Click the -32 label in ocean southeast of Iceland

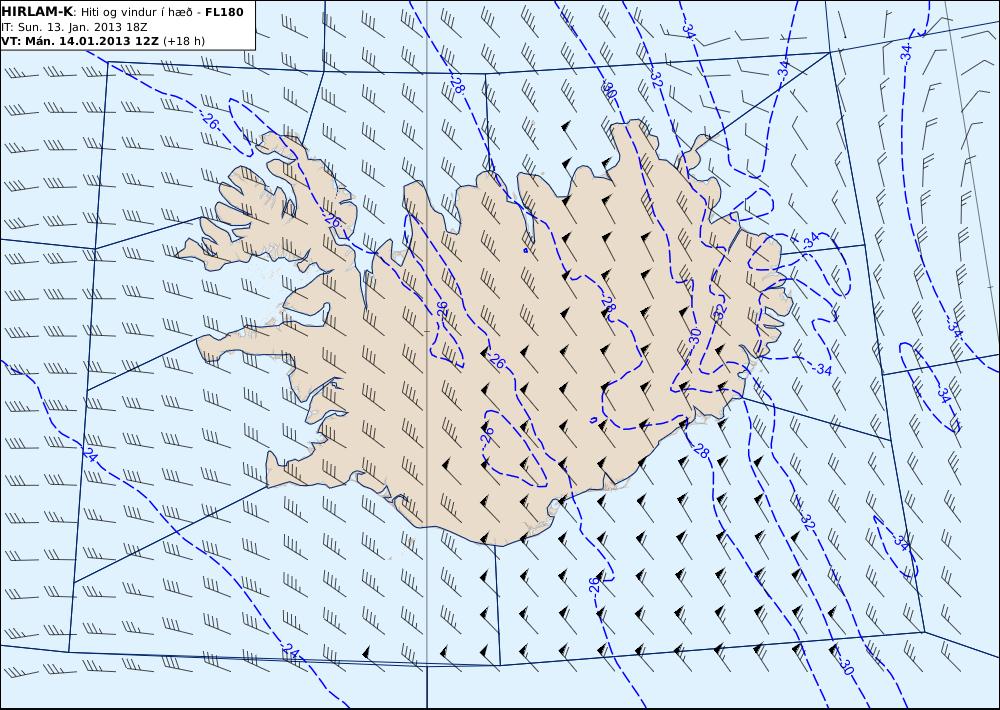point(806,521)
